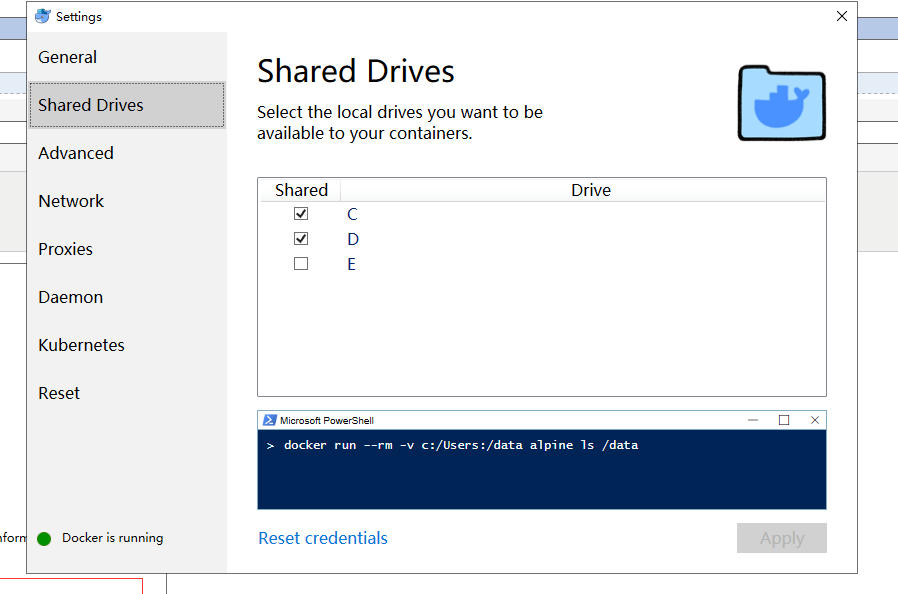
Task: Open the General settings tab
Action: pyautogui.click(x=68, y=57)
